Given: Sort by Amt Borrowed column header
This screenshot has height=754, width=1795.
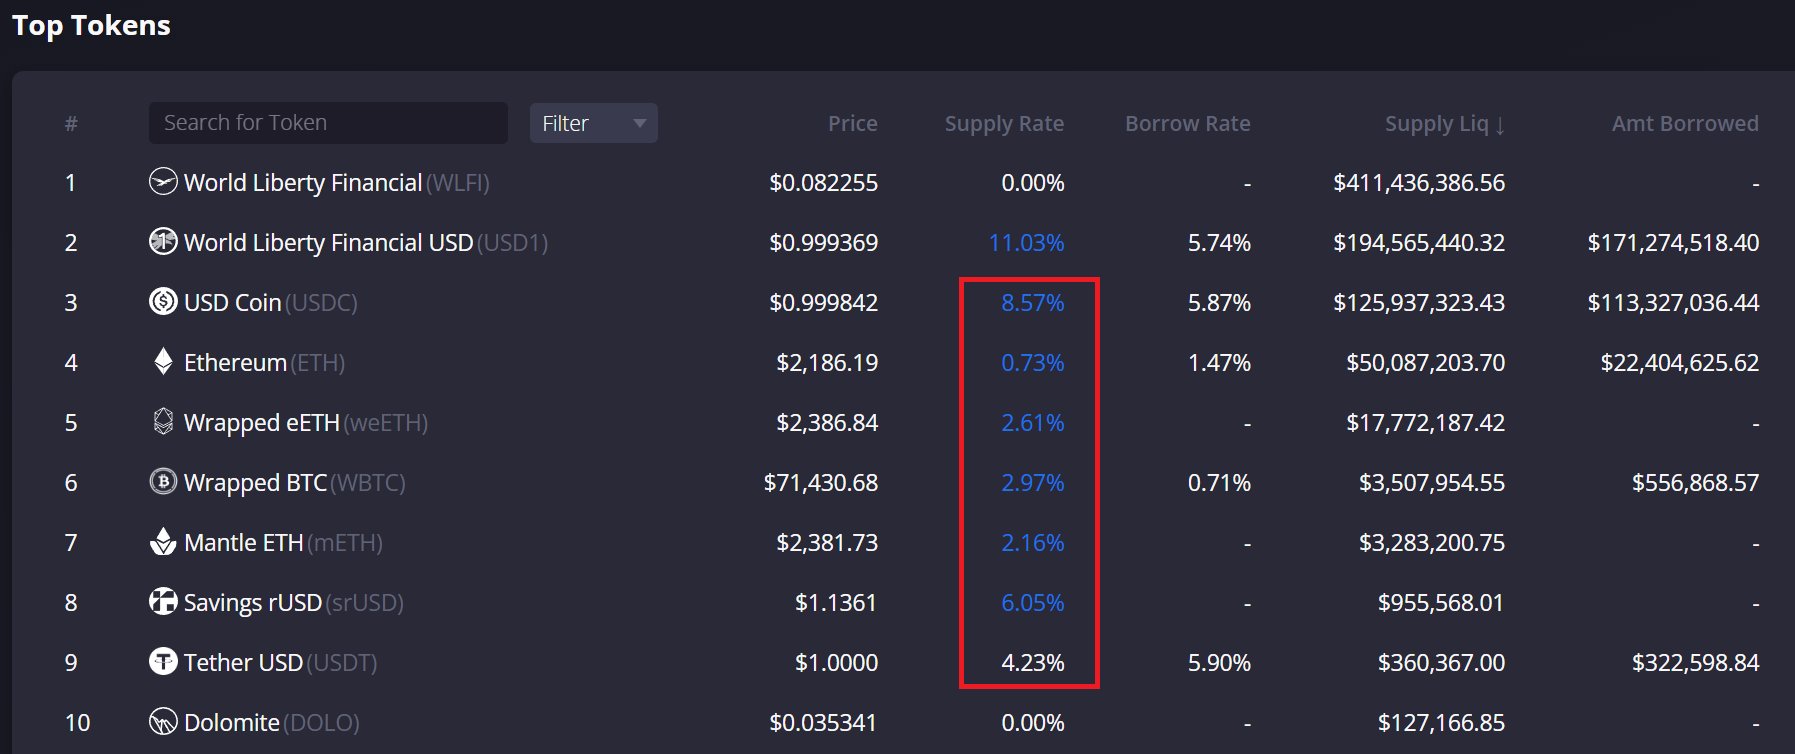Looking at the screenshot, I should coord(1684,124).
